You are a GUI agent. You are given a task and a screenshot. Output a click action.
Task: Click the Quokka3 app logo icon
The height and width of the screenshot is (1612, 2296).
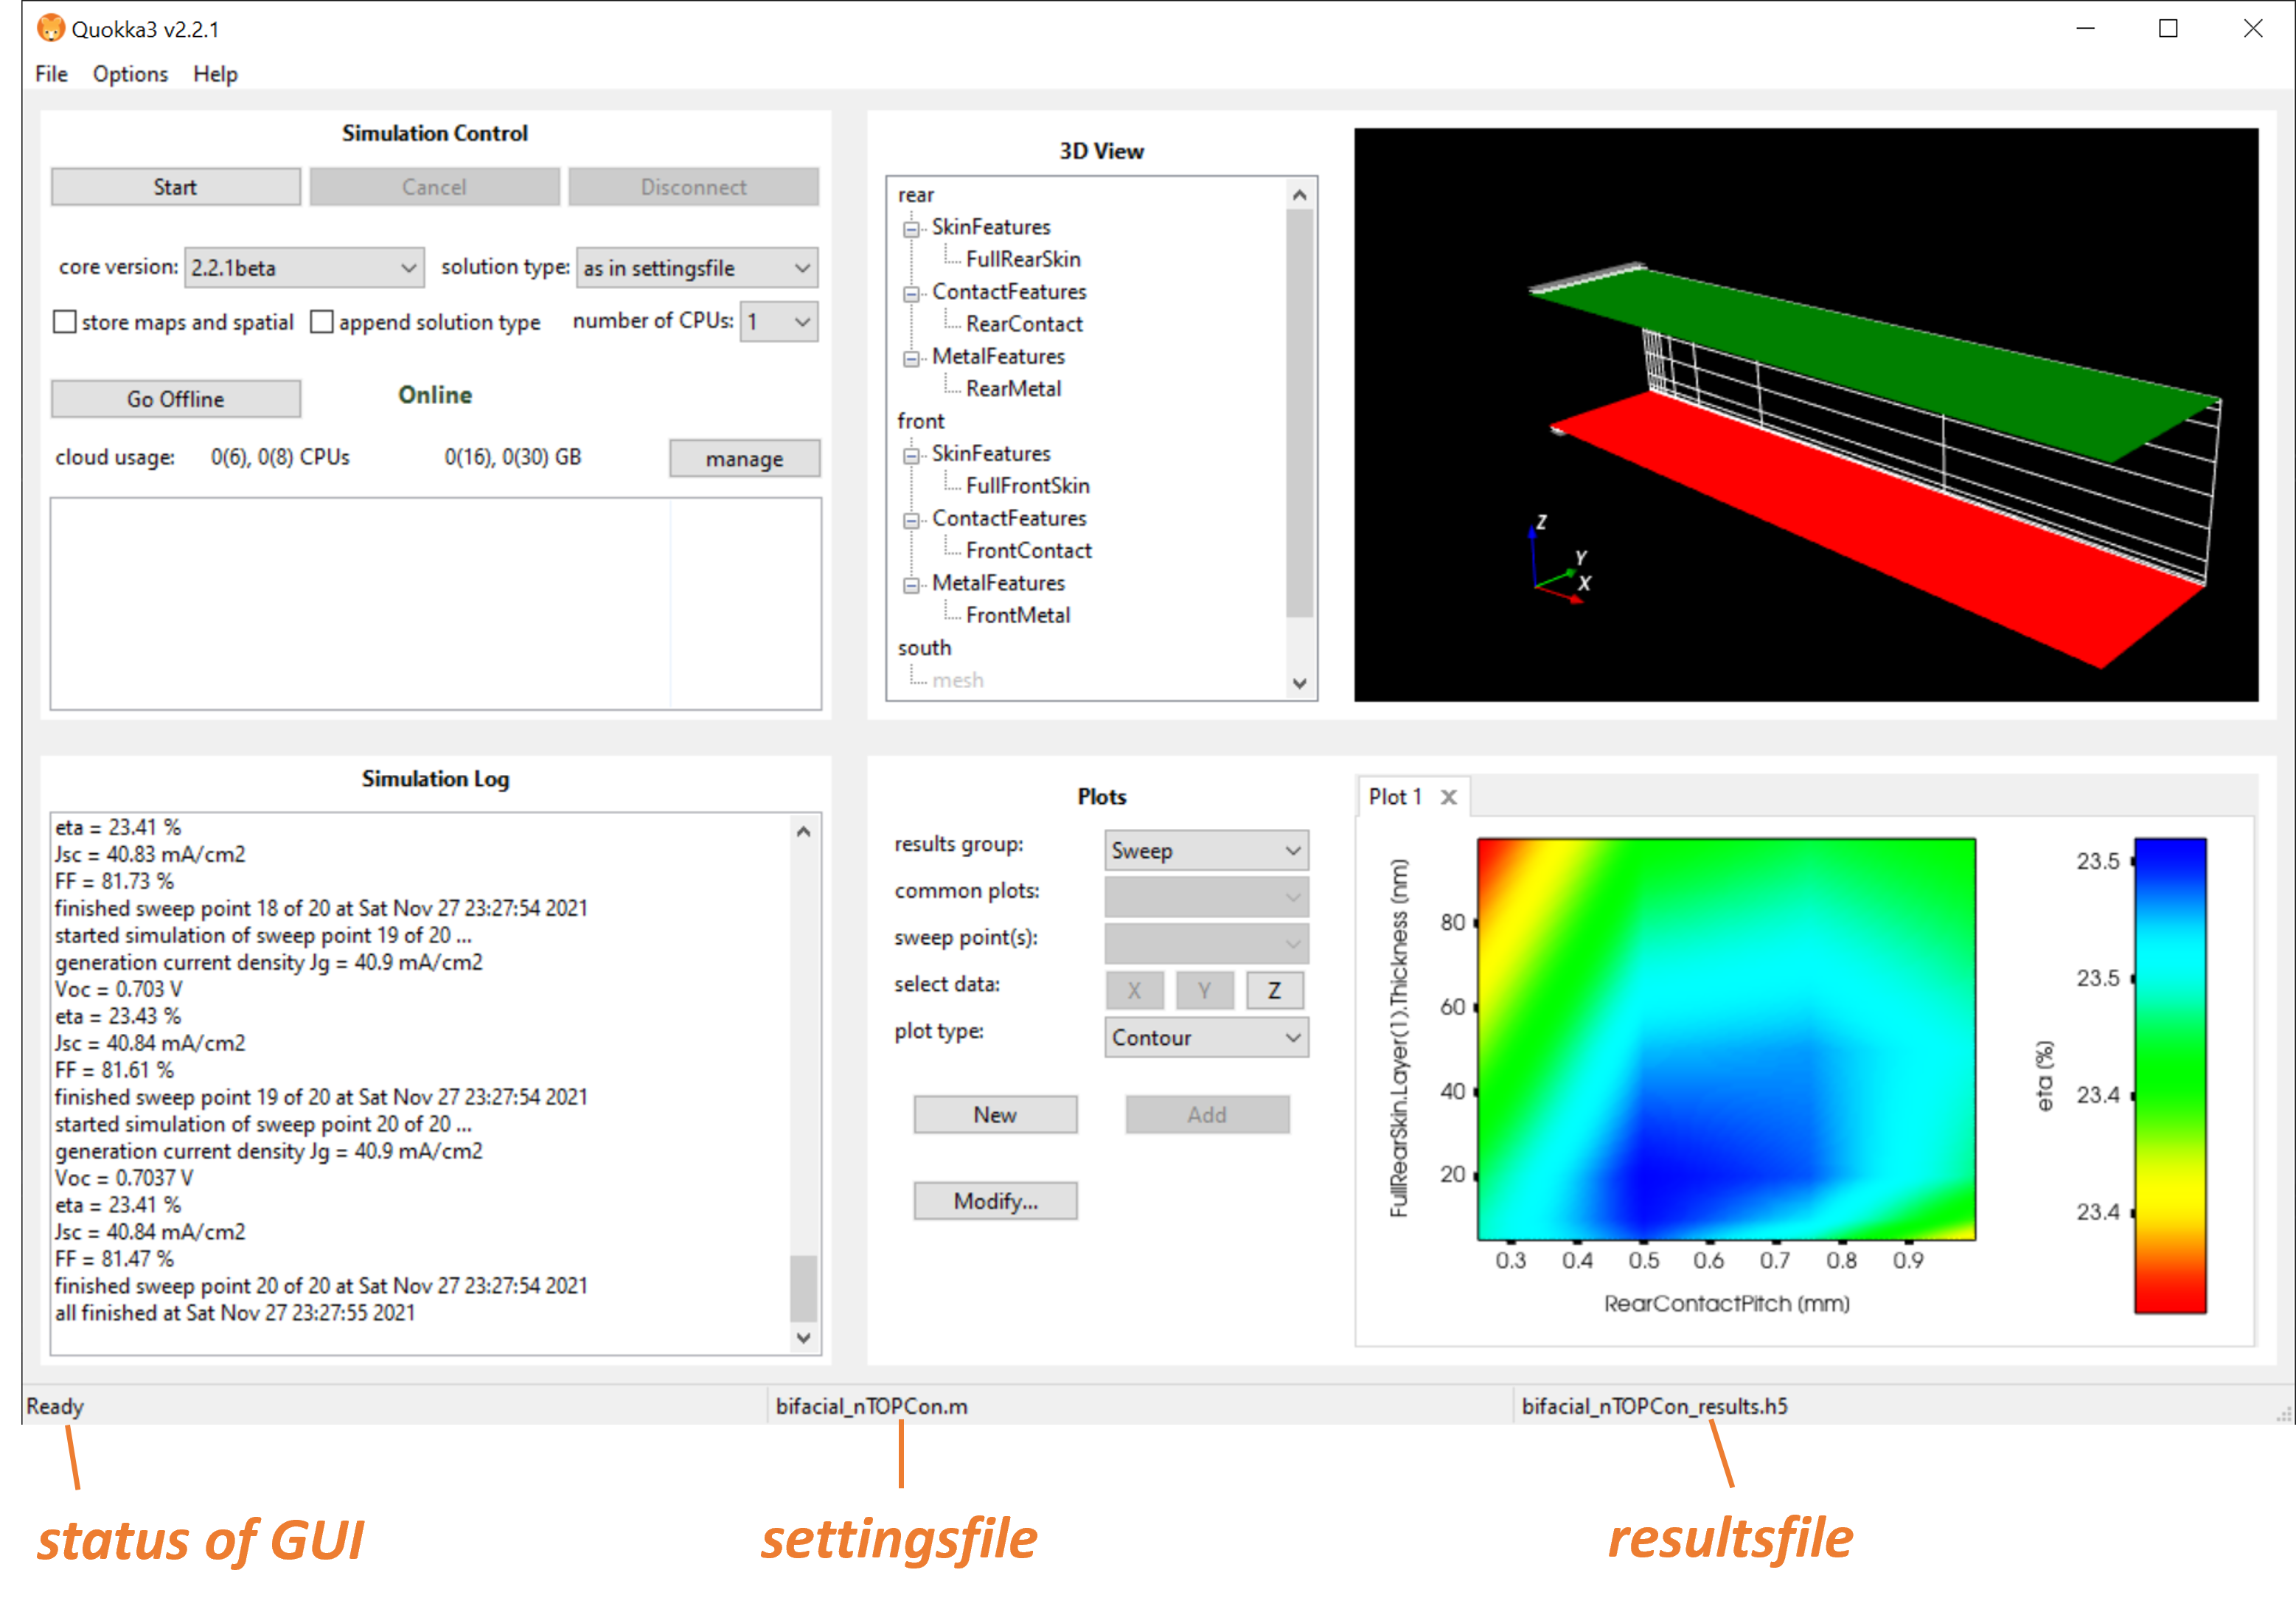(50, 28)
